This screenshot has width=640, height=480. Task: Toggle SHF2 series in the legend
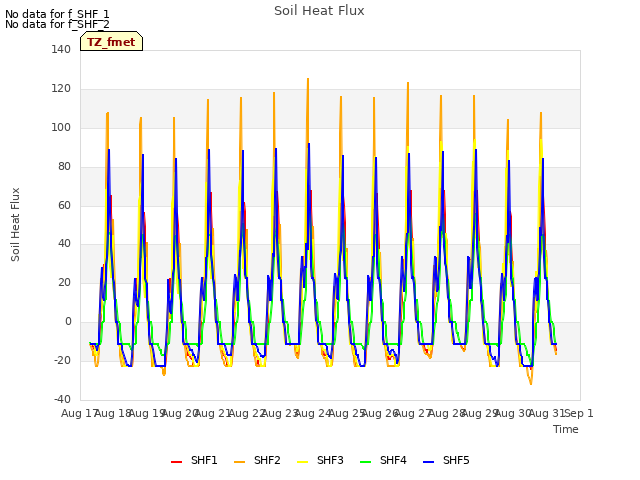(257, 460)
